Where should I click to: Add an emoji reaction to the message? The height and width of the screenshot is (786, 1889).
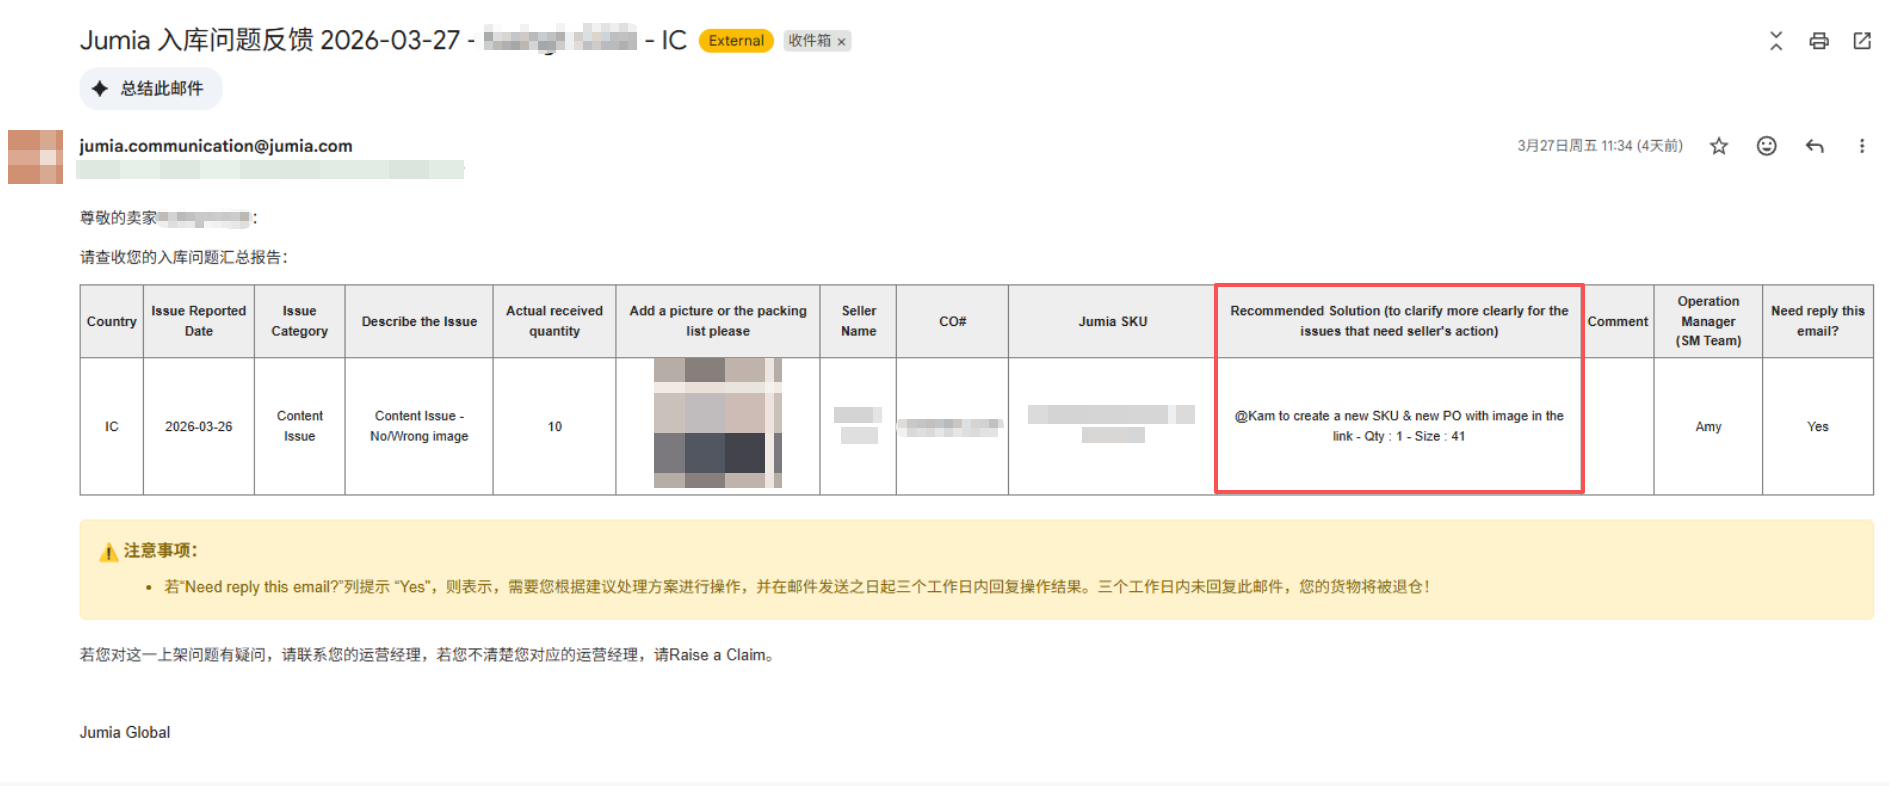click(x=1766, y=146)
